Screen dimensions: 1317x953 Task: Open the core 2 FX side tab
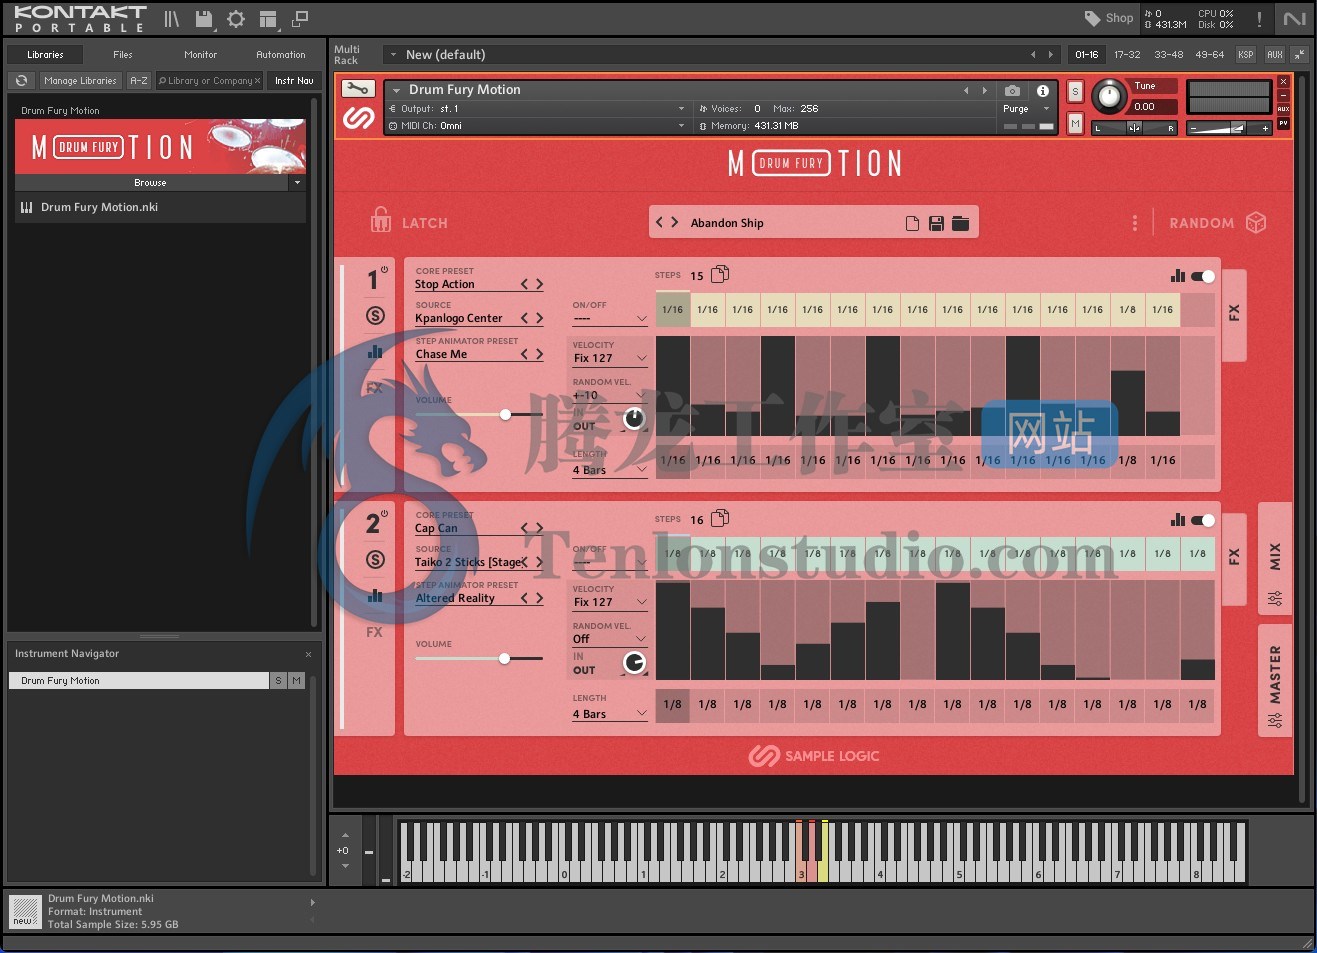coord(1234,558)
